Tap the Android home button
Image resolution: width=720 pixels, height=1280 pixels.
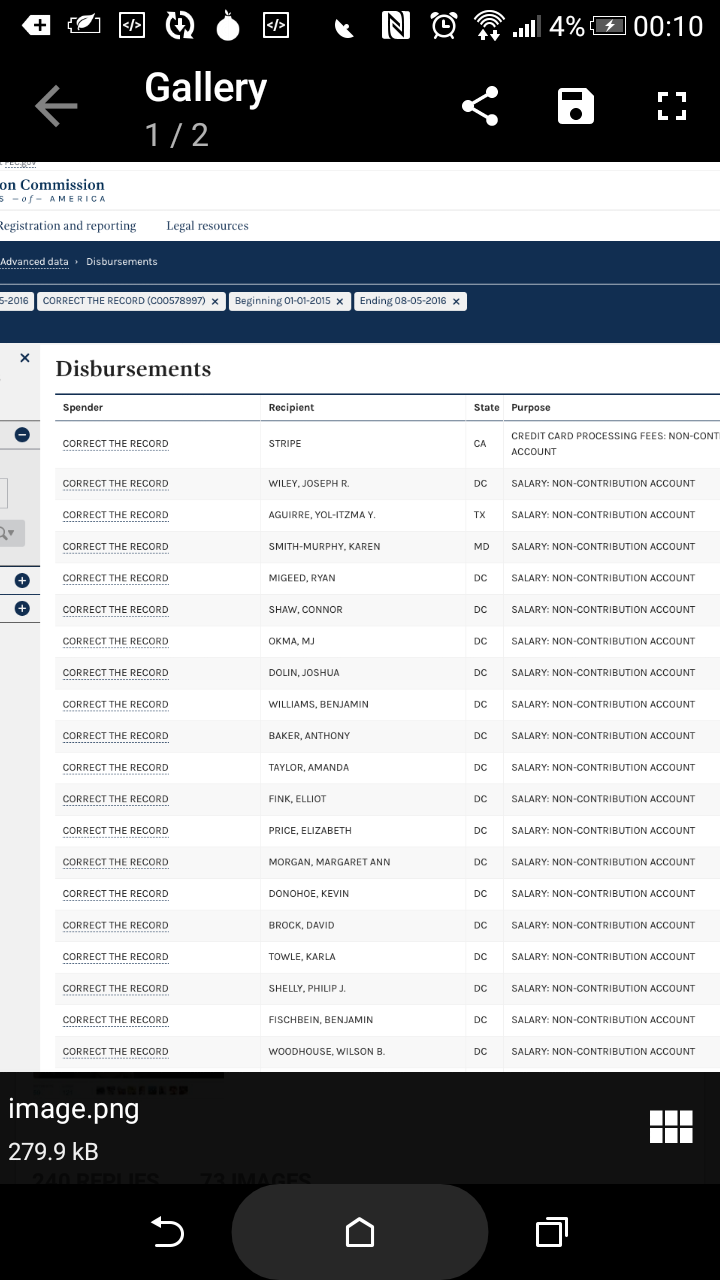click(x=360, y=1233)
